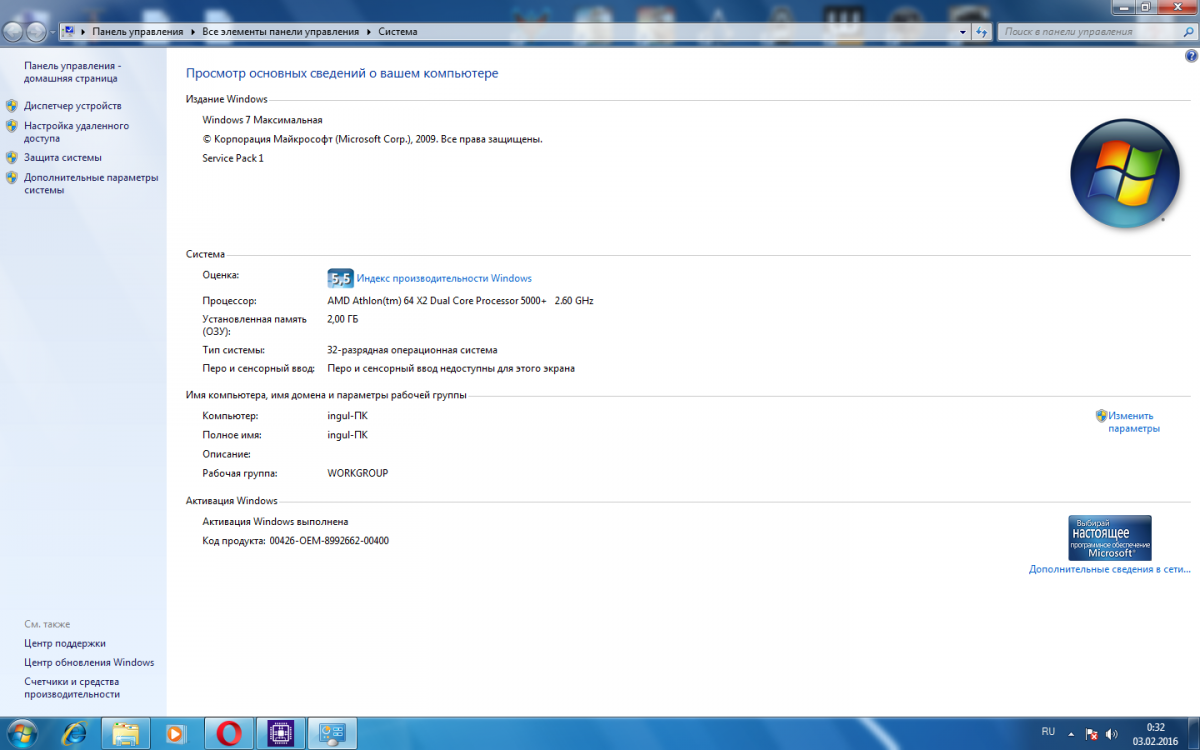Launch Opera browser from taskbar

click(229, 734)
